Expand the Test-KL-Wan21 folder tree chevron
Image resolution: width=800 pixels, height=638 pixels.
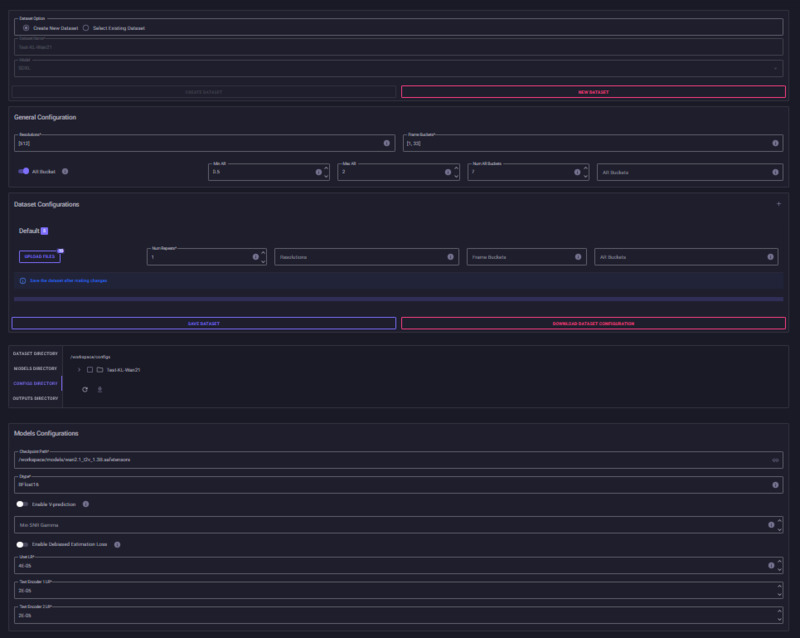78,370
